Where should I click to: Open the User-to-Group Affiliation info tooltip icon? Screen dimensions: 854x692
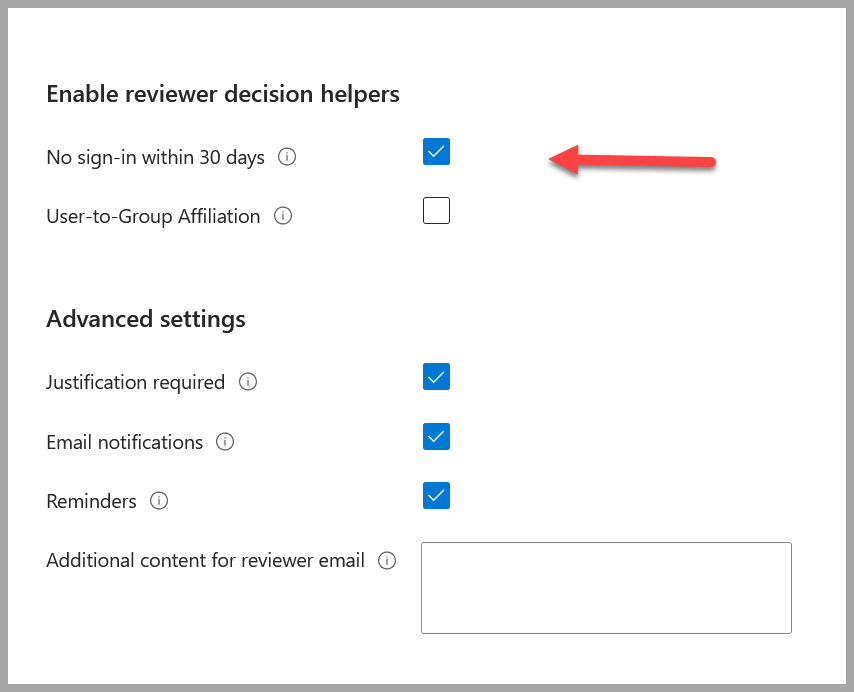(283, 216)
